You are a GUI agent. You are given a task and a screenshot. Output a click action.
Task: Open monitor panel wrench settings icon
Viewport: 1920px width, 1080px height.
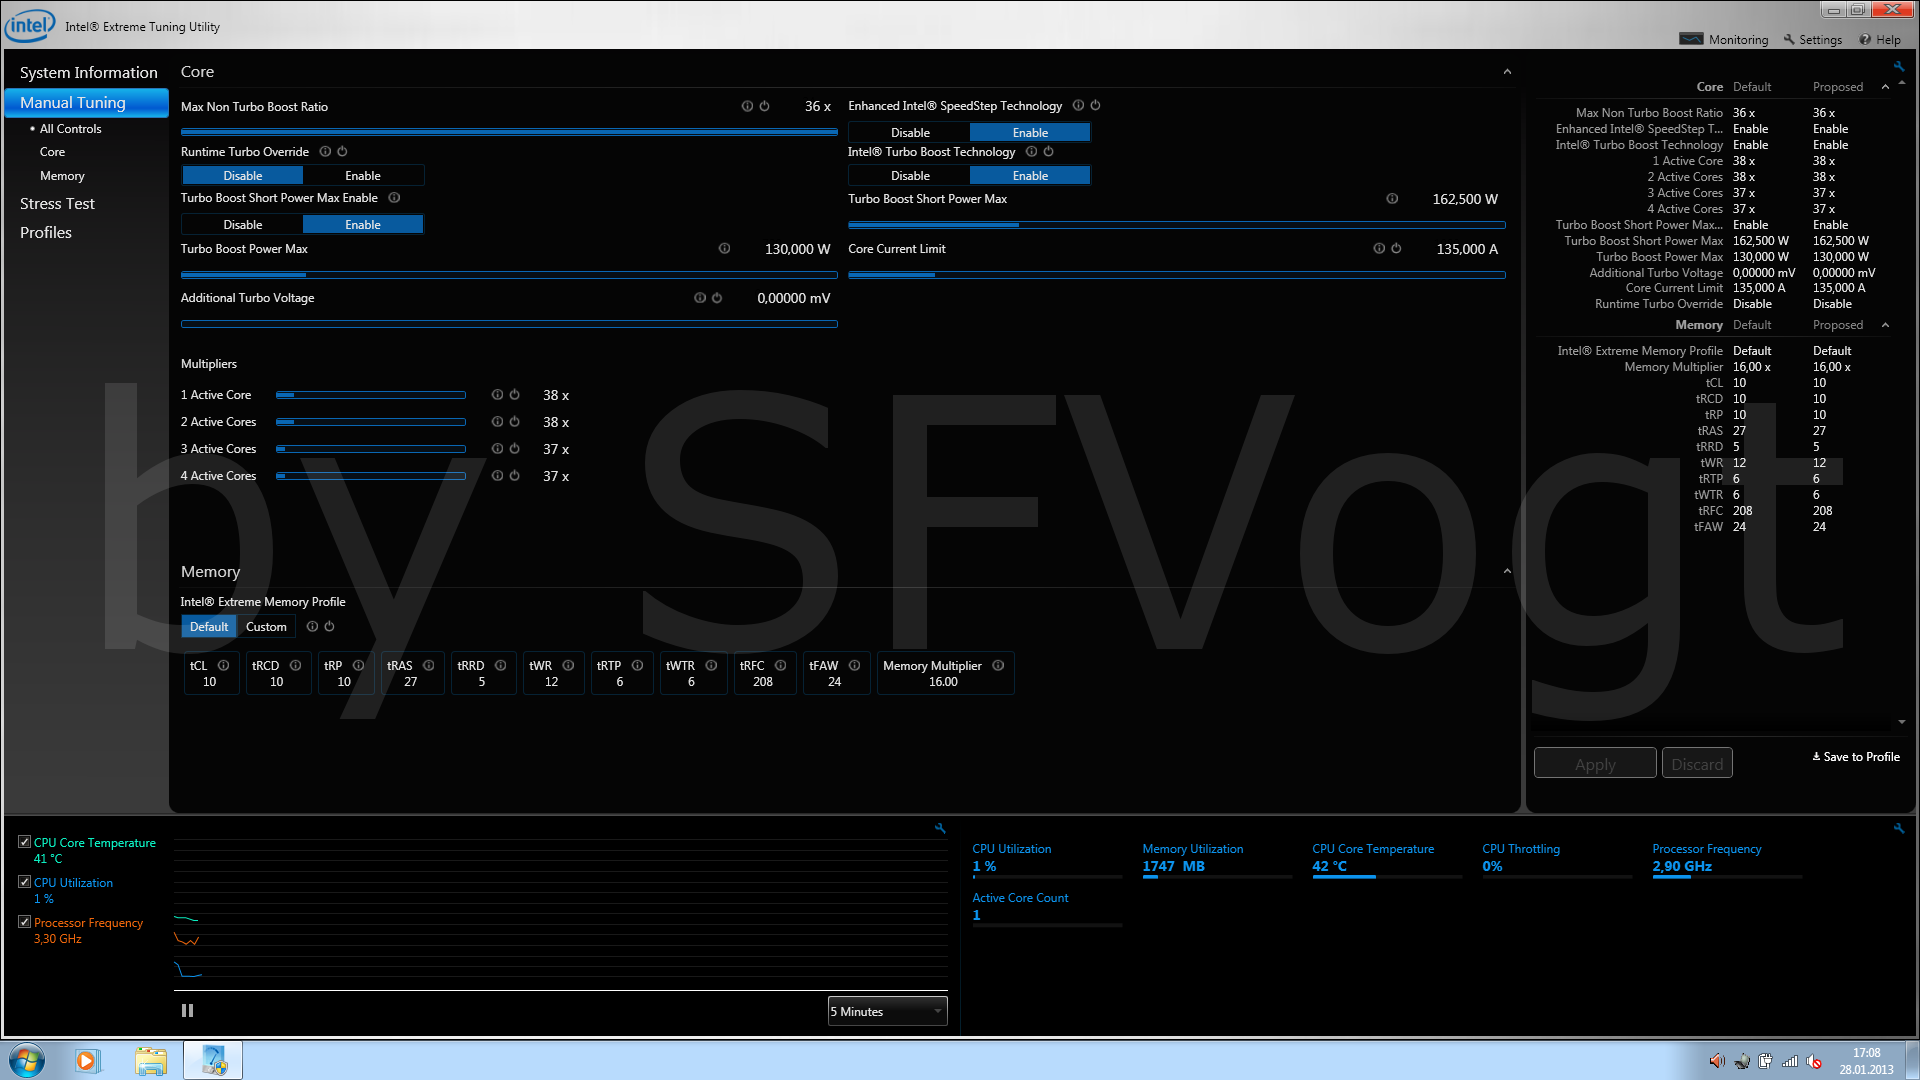pyautogui.click(x=1898, y=828)
